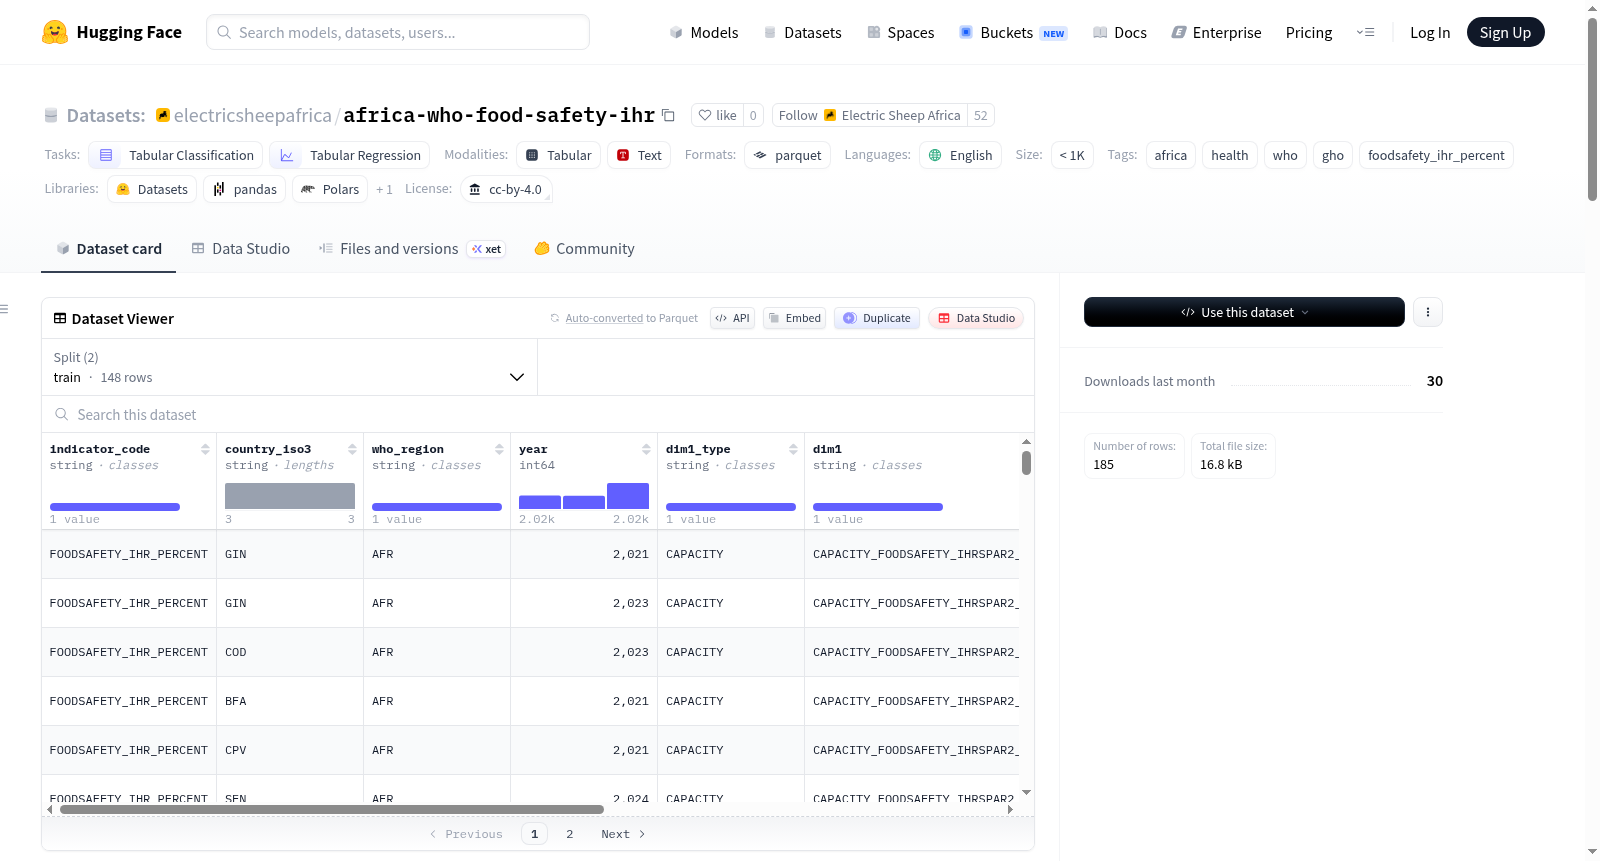
Task: Filter by the parquet format tag
Action: 787,155
